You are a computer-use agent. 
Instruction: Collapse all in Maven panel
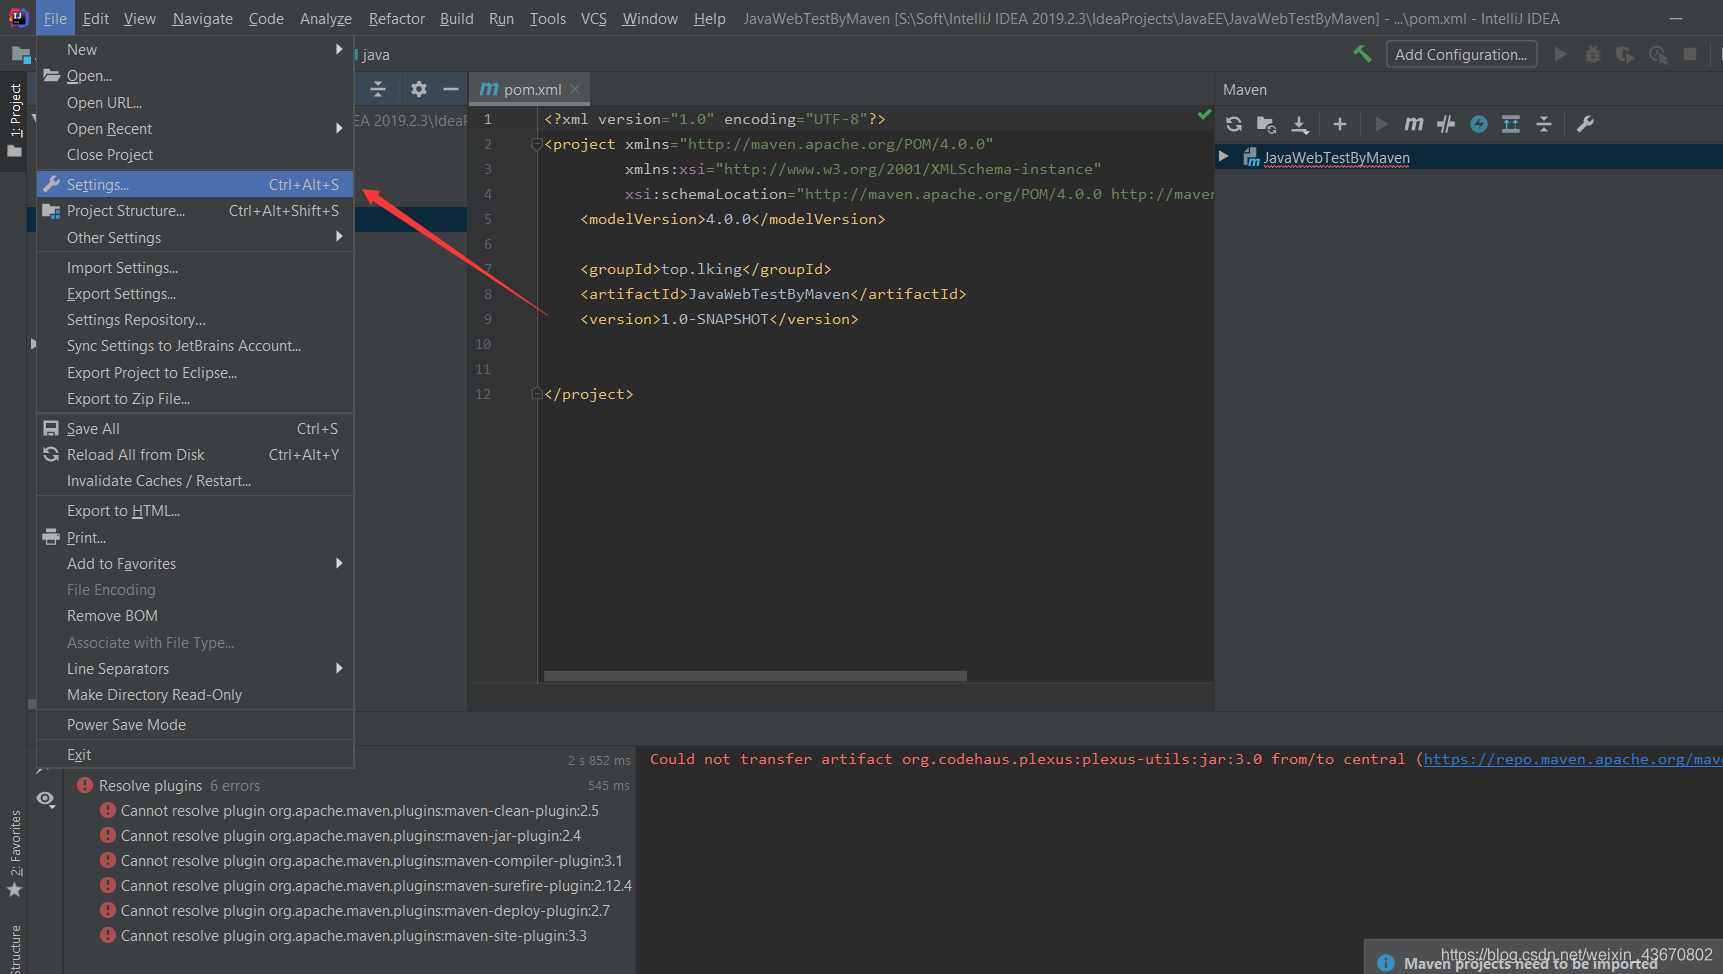(1544, 124)
